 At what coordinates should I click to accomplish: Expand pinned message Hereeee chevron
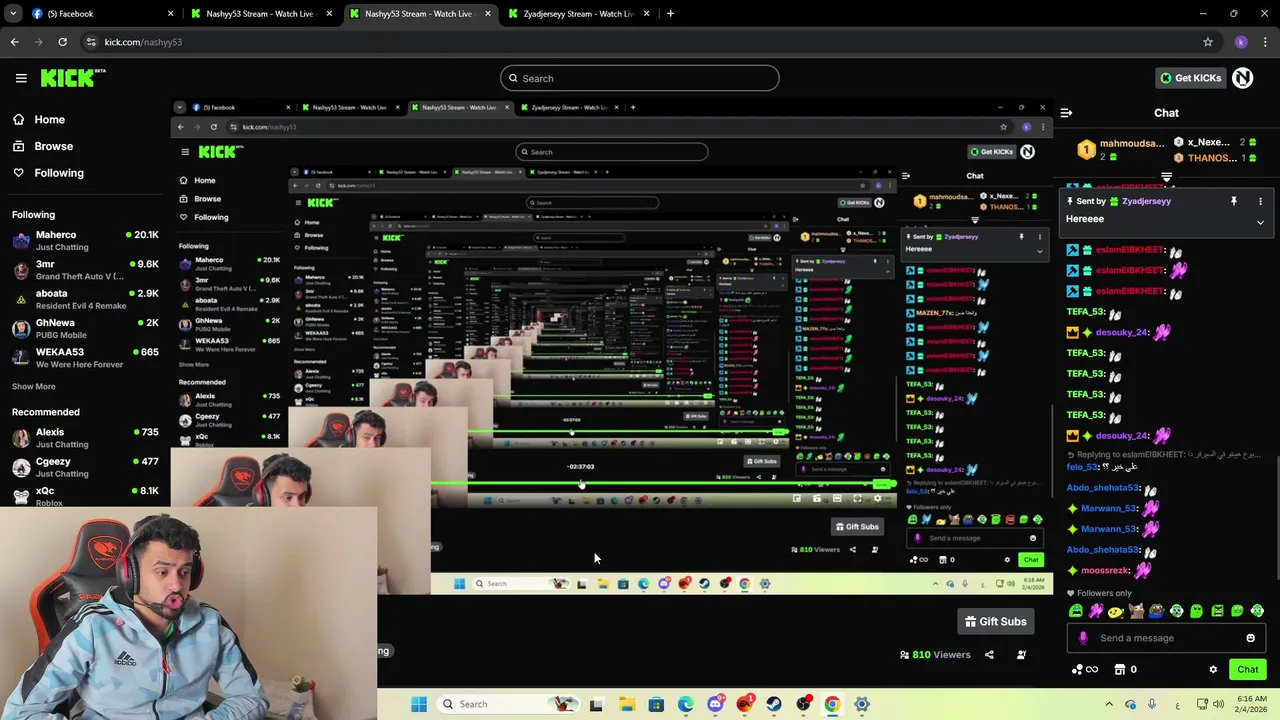click(1260, 222)
